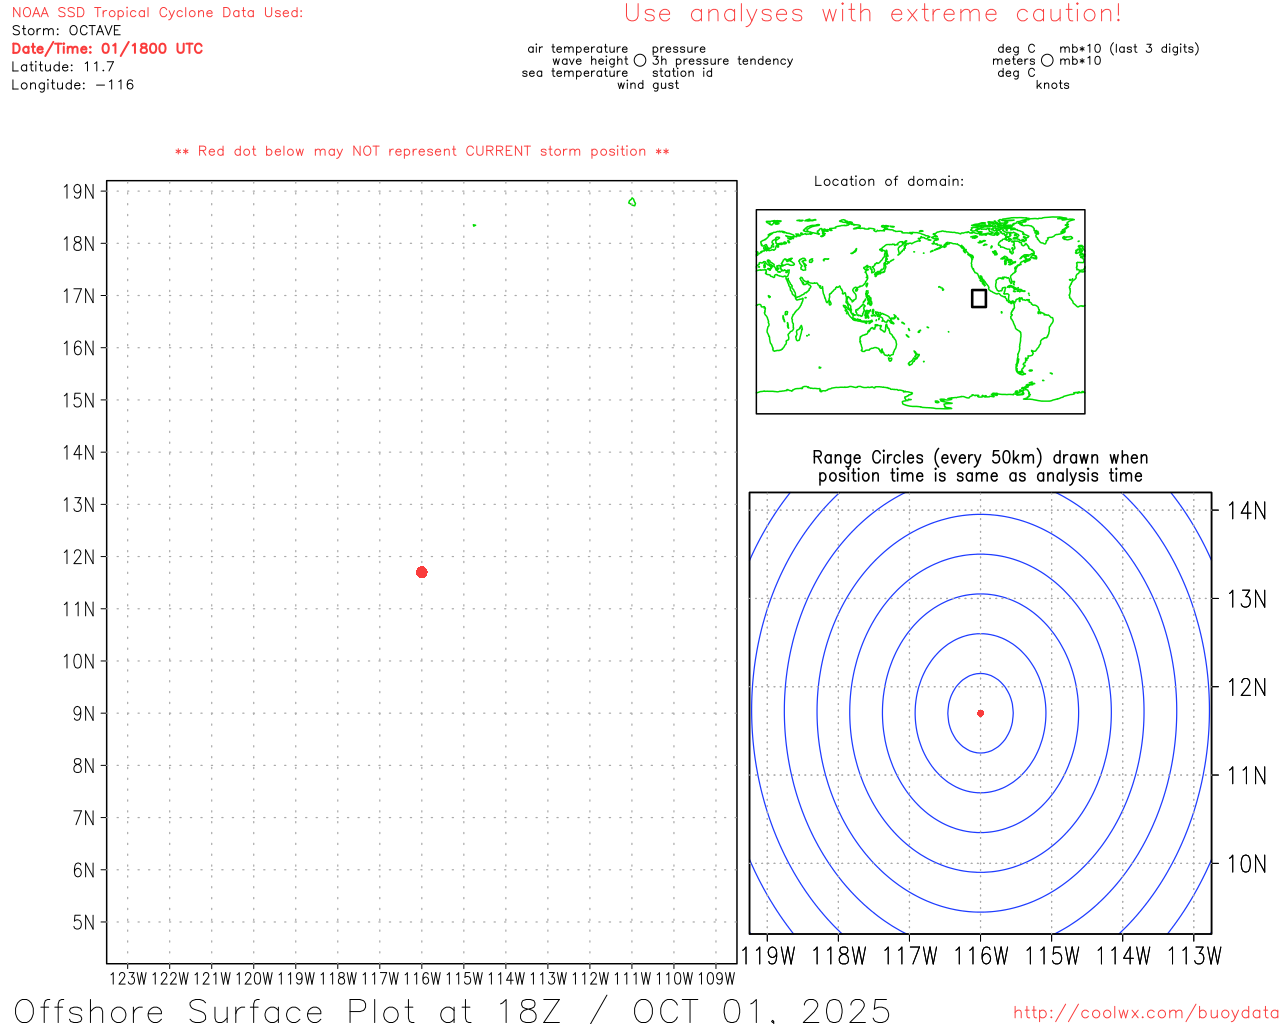Click the red storm position dot on main map

(421, 572)
